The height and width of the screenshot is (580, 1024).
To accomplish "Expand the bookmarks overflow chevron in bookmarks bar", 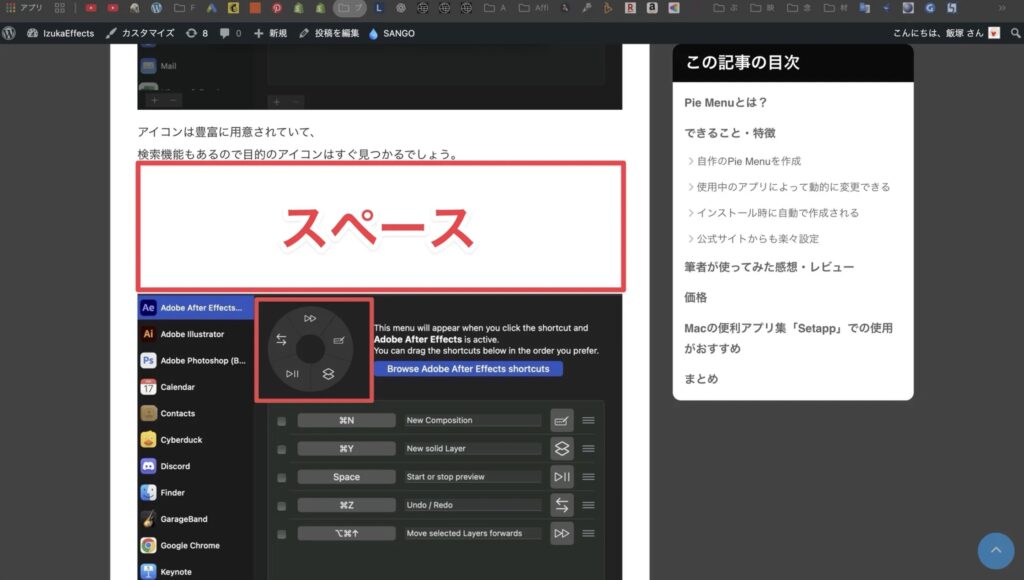I will (x=1003, y=8).
